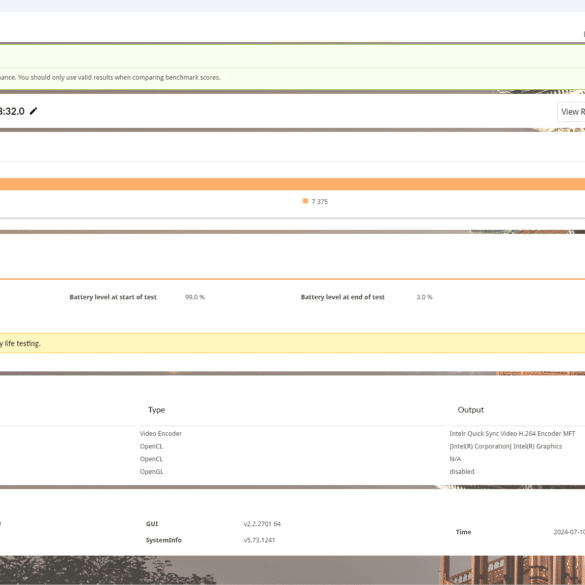Select the Intel(R) Graphics output entry

coord(506,446)
